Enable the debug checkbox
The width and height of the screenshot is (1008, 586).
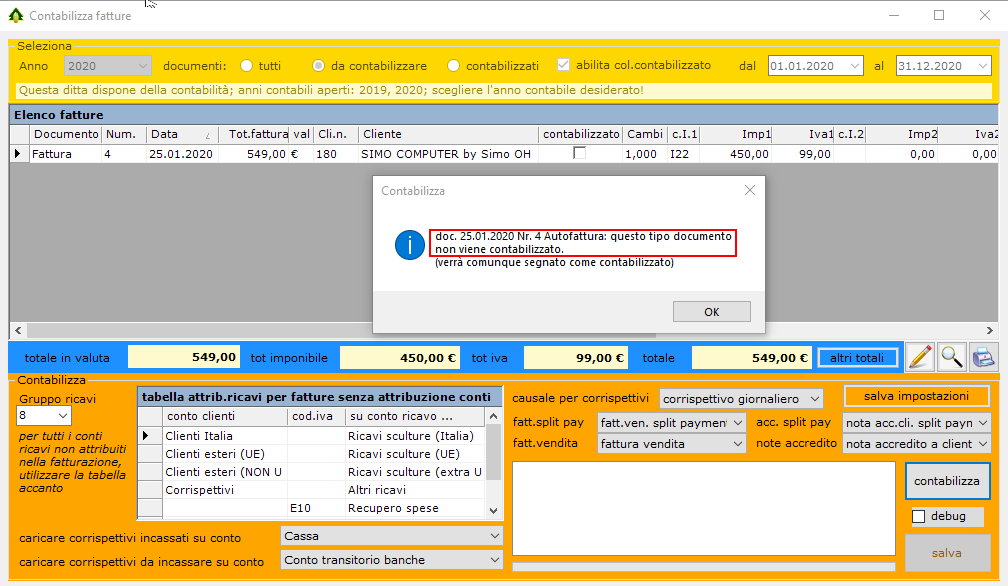pyautogui.click(x=919, y=516)
